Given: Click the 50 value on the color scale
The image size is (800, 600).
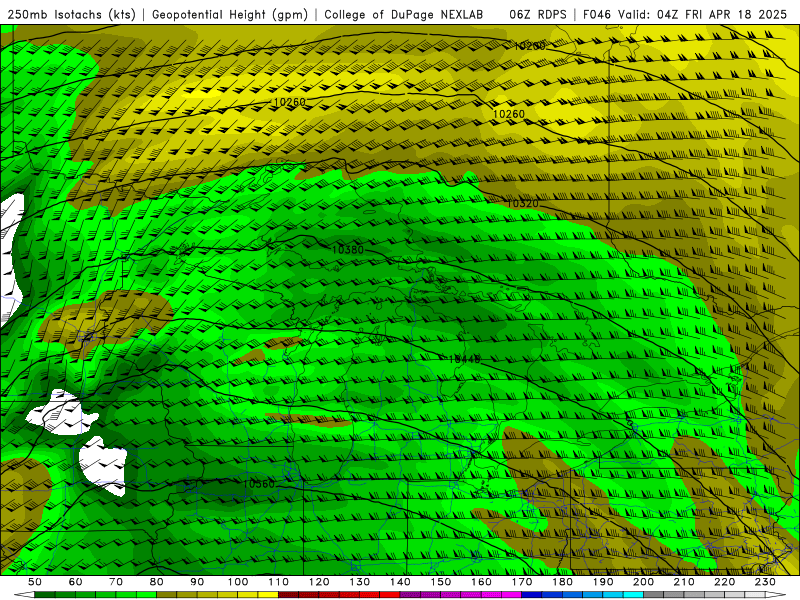Looking at the screenshot, I should point(35,582).
